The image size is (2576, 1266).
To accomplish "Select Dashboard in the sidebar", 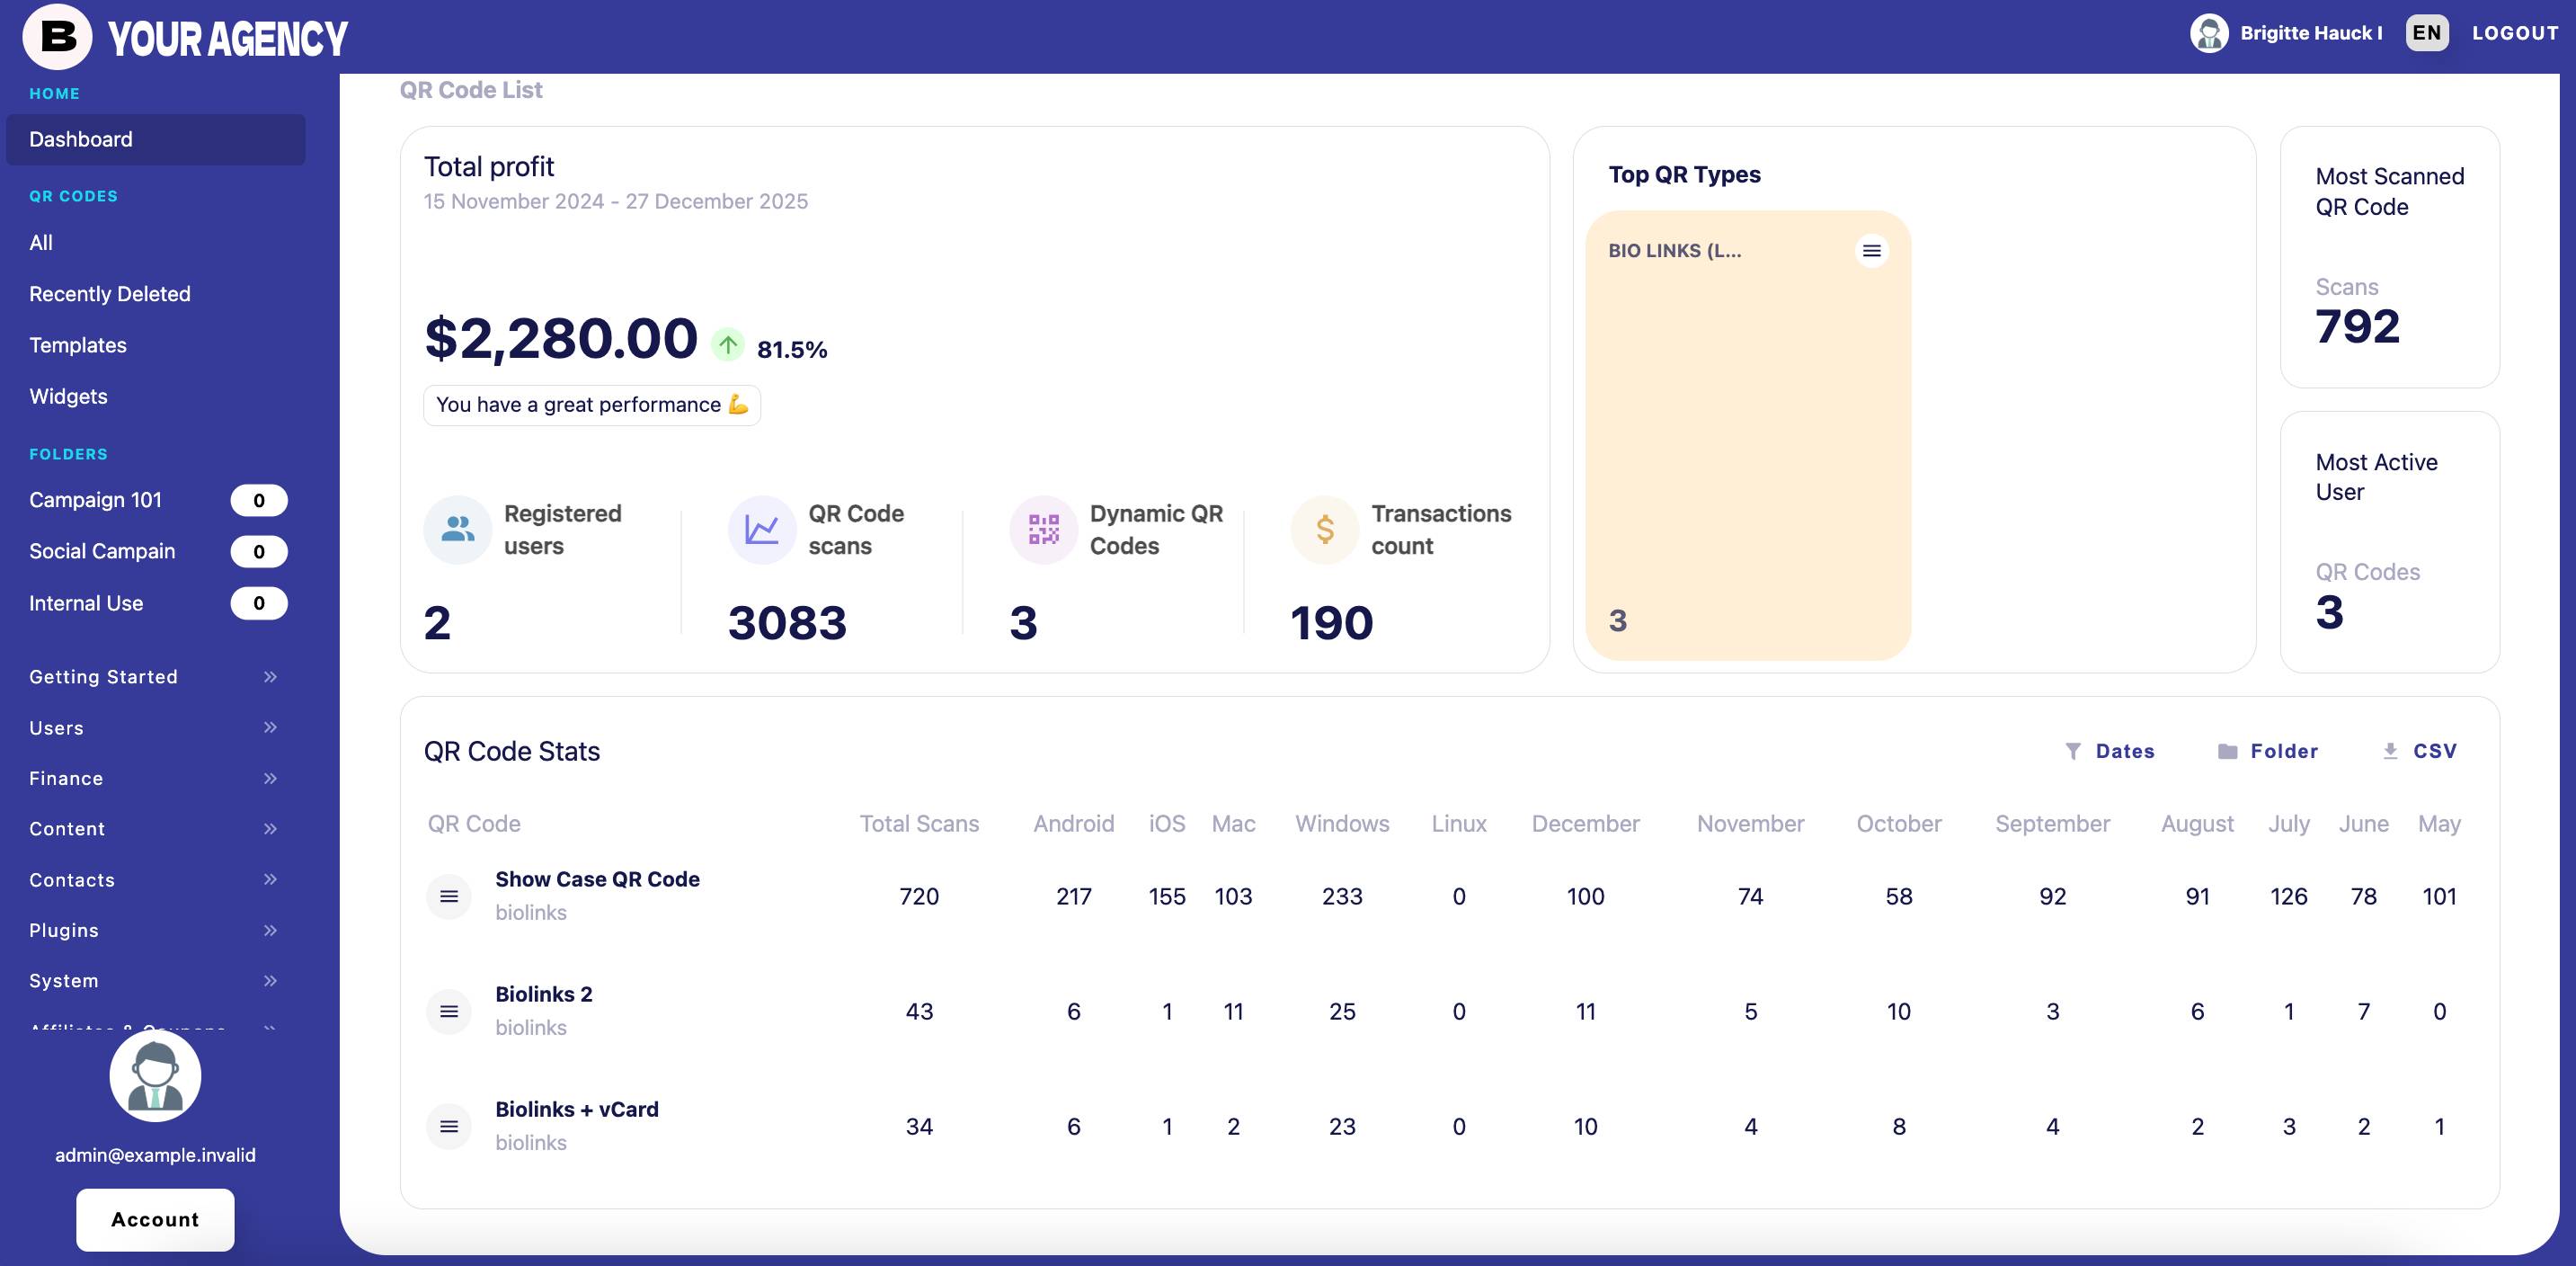I will point(80,139).
